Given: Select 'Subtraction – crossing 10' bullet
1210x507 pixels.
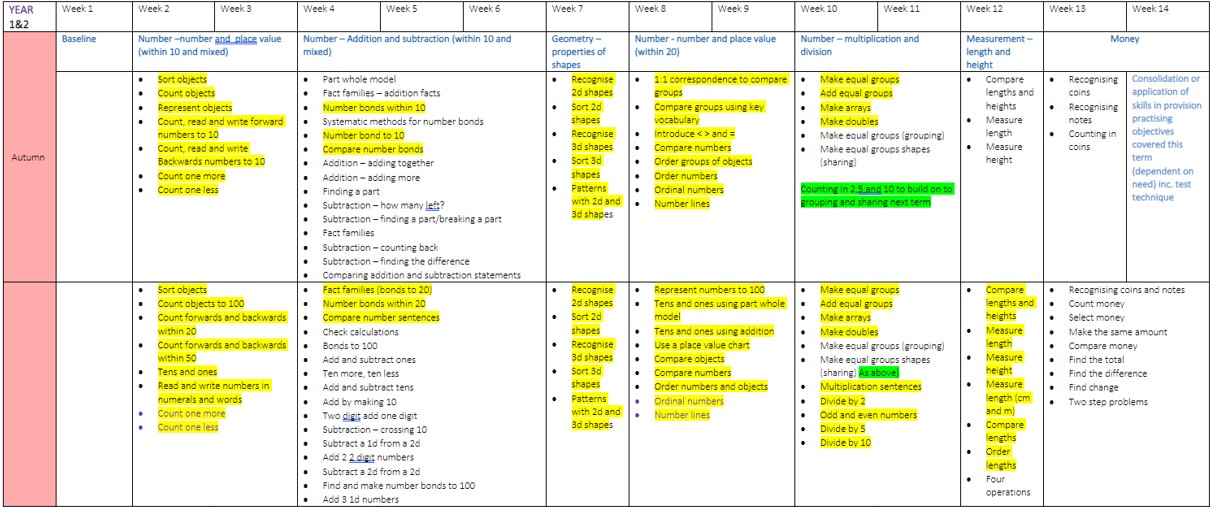Looking at the screenshot, I should [x=379, y=430].
